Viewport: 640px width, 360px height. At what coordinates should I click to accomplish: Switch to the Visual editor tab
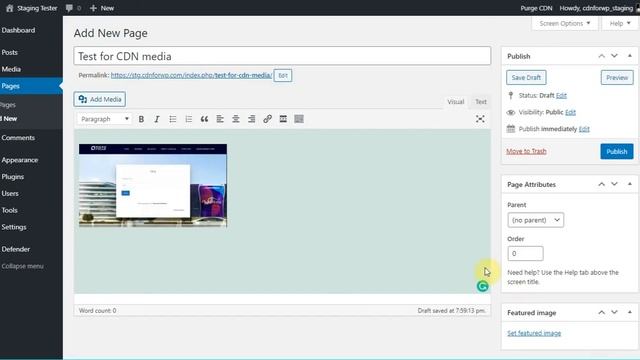click(456, 102)
